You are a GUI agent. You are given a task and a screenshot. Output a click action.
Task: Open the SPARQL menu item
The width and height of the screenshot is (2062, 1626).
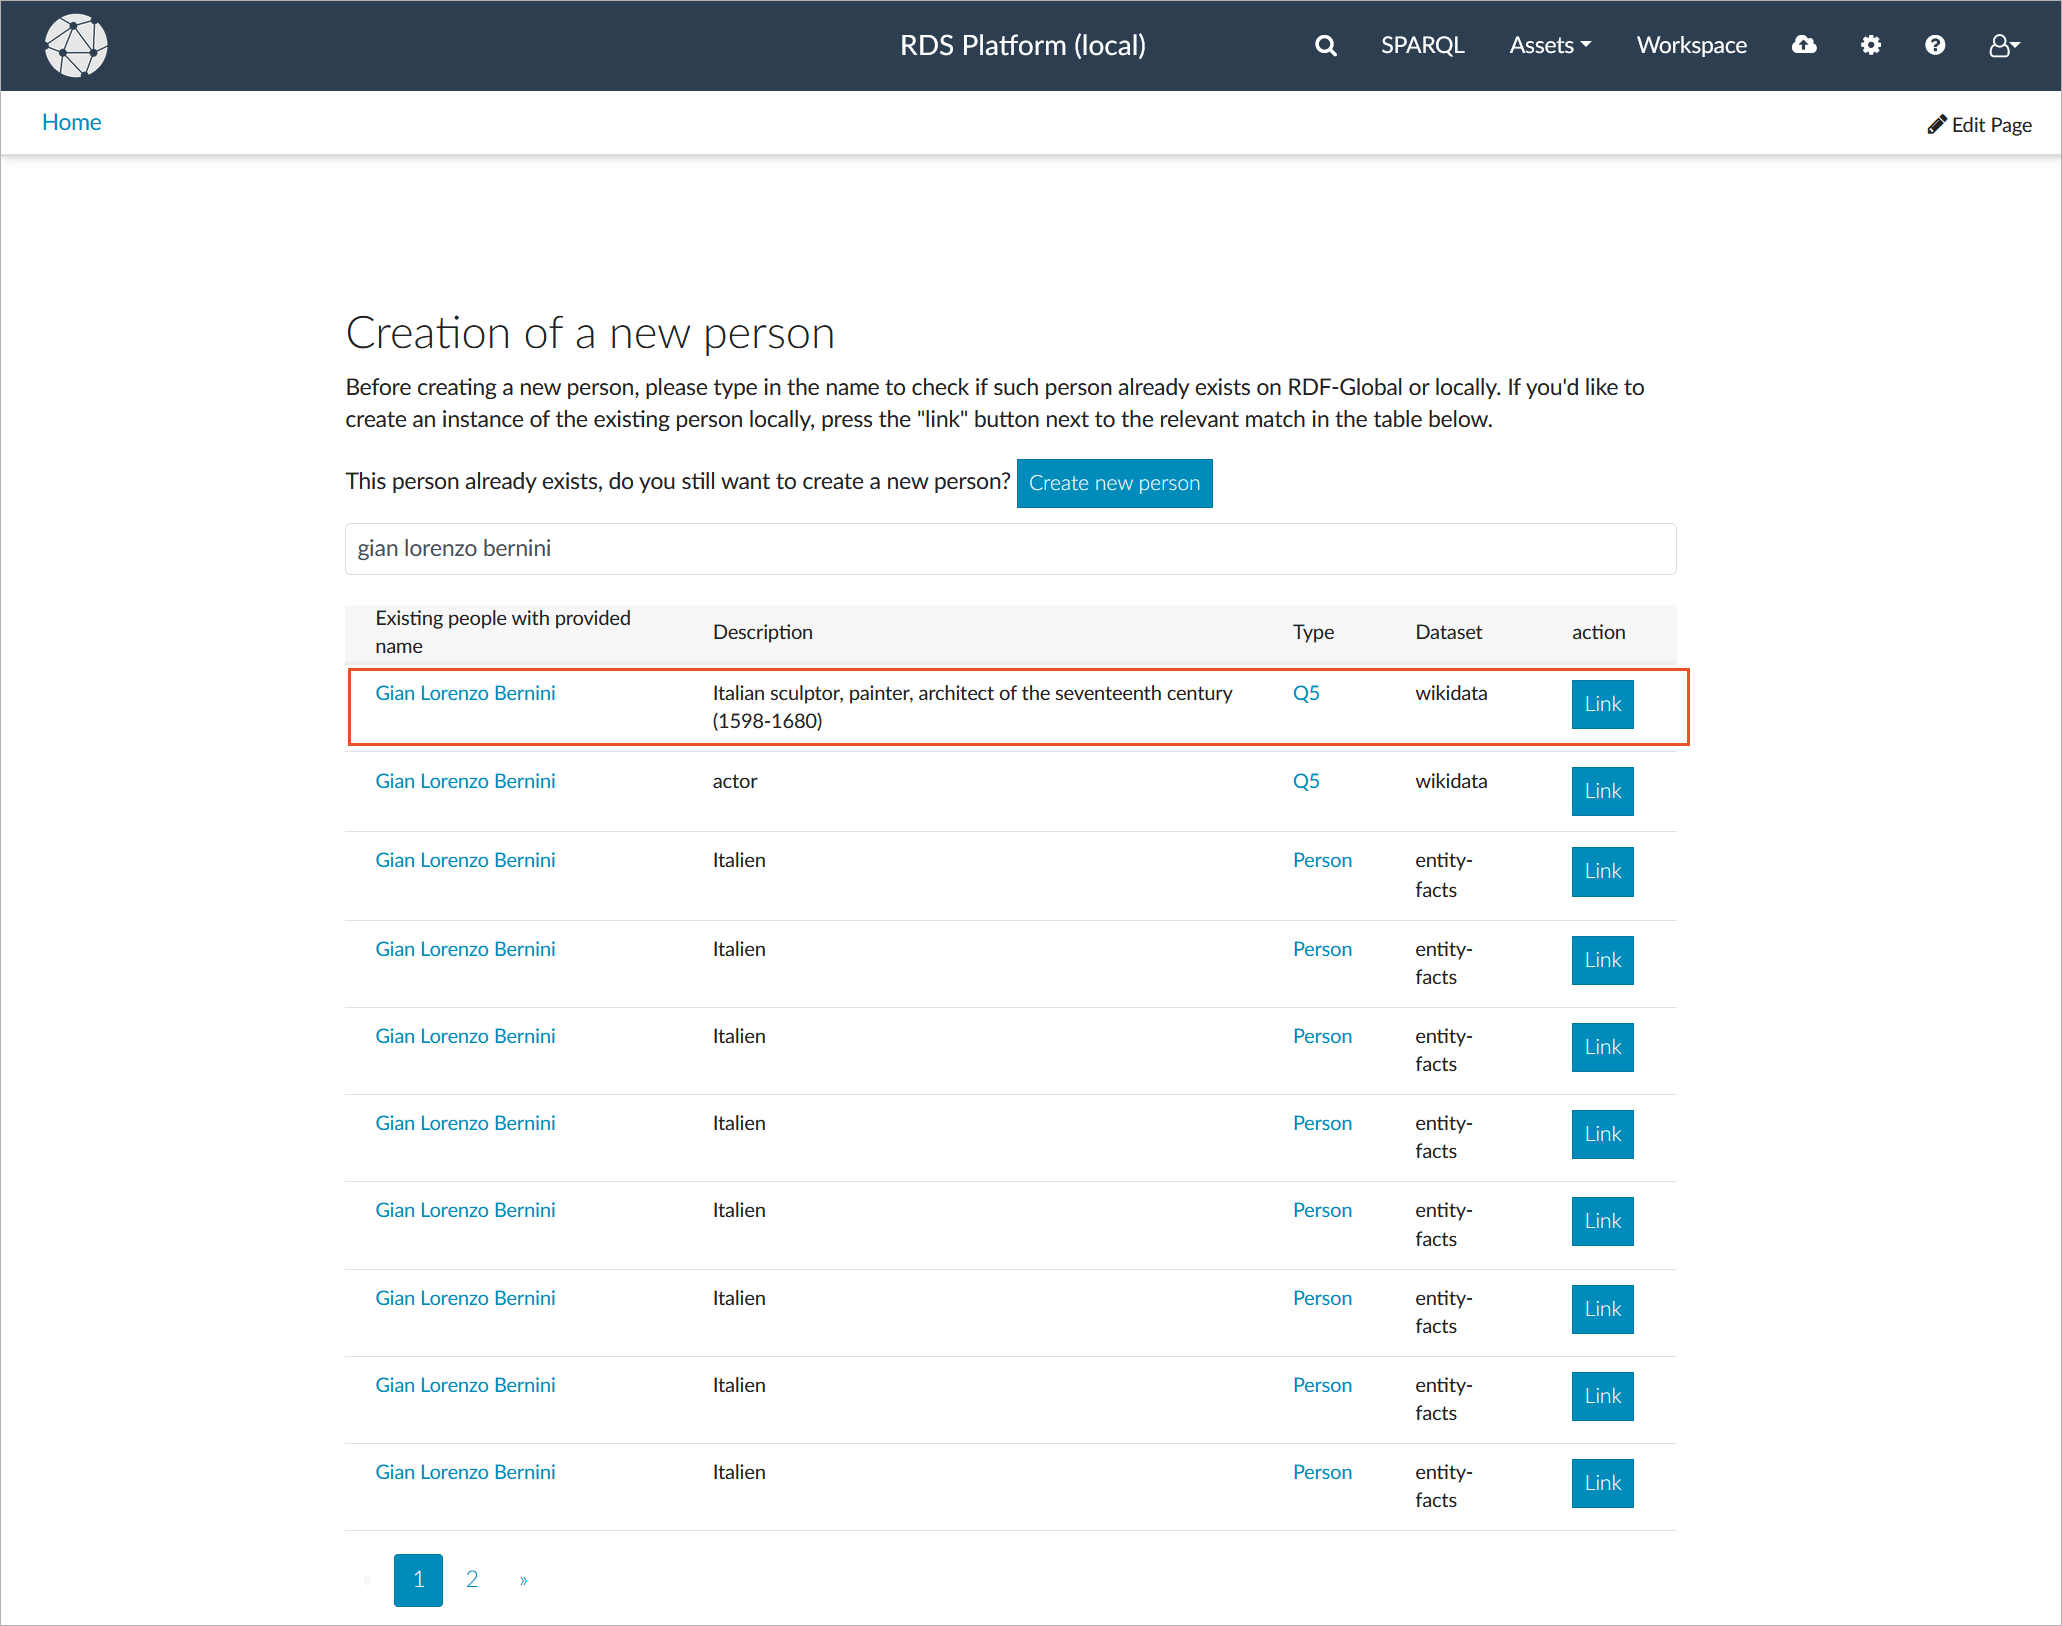(x=1422, y=45)
